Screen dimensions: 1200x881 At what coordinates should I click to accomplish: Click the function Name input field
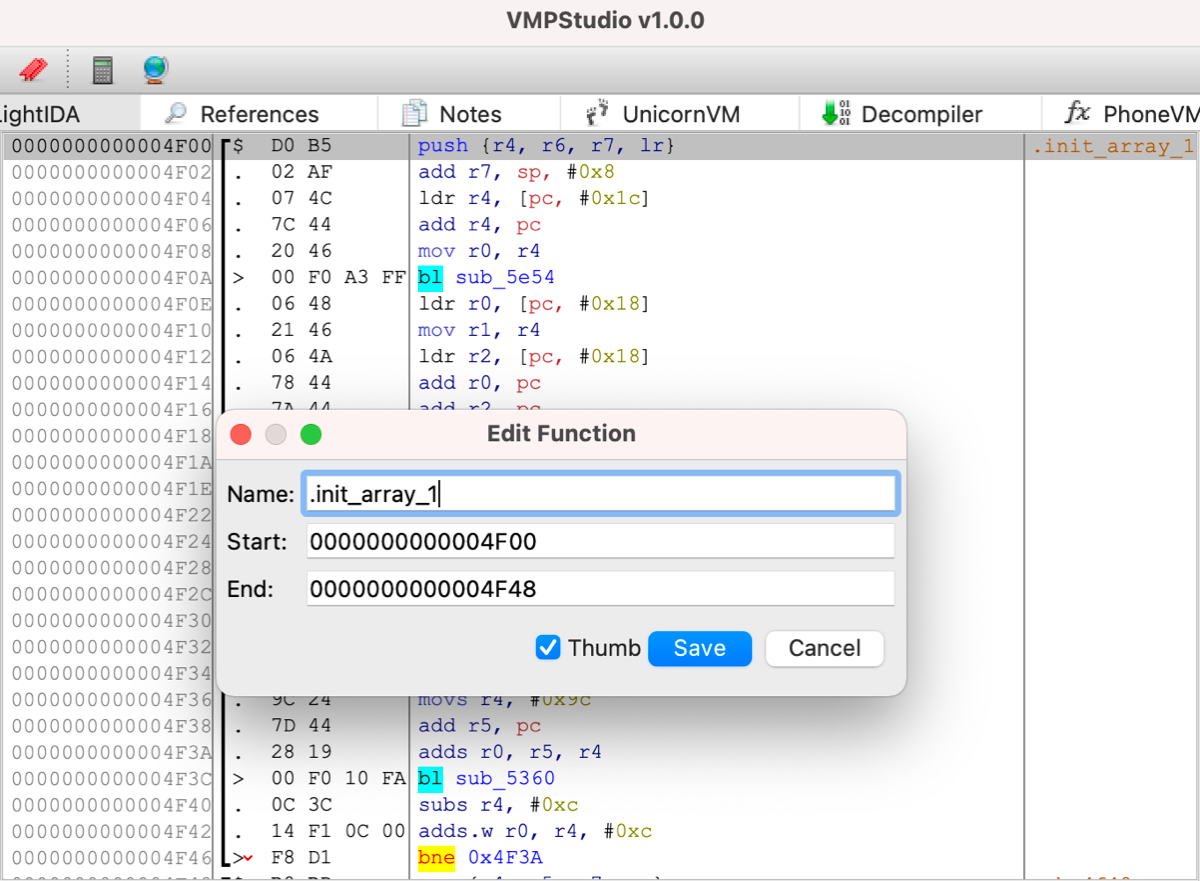(600, 494)
